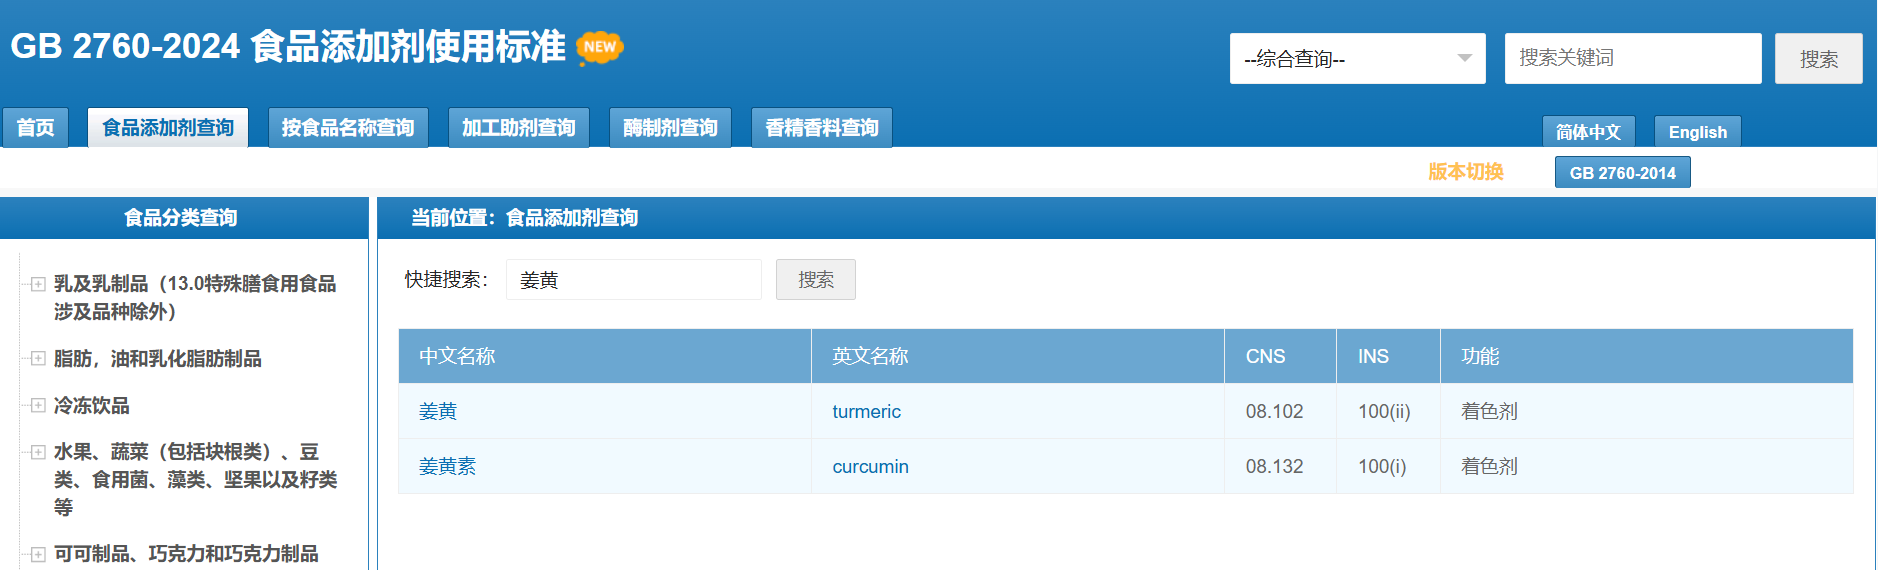Screen dimensions: 1878x570
Task: Expand the 脂肪,油和乳化脂肪制品 category
Action: pyautogui.click(x=38, y=358)
